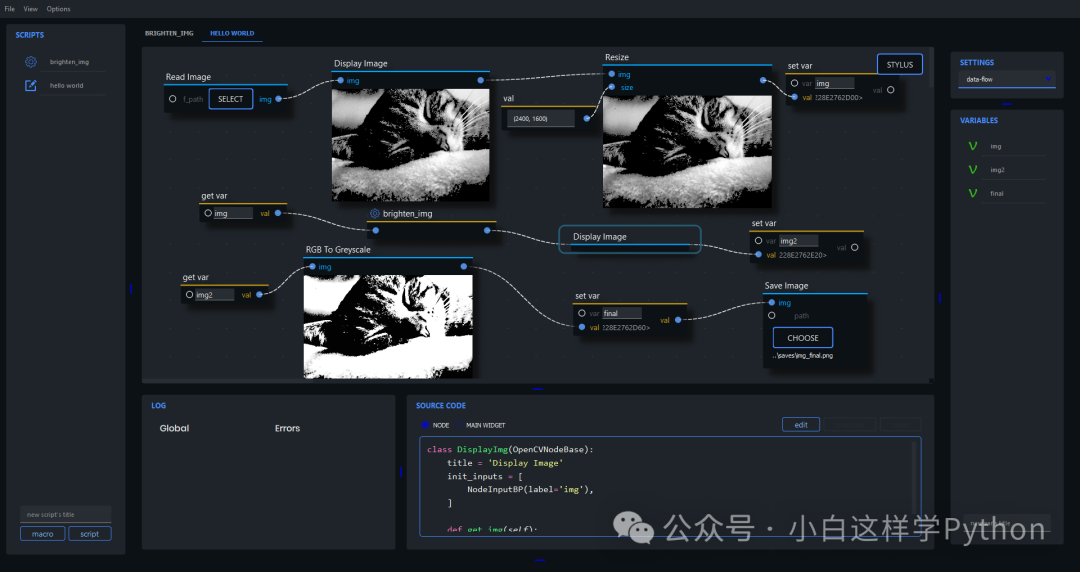
Task: Click the 'class DisplayImg(OpenCVNodeBase):' code line
Action: [510, 449]
